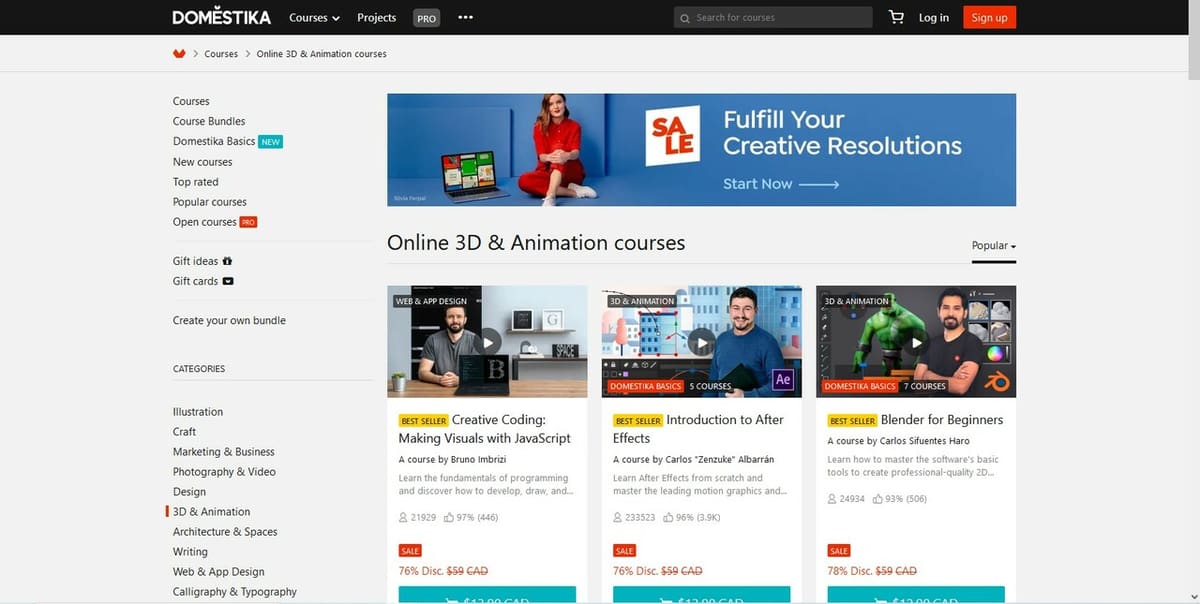Click the thumbs-up icon showing 96% (3.9K)
This screenshot has height=604, width=1200.
(668, 517)
